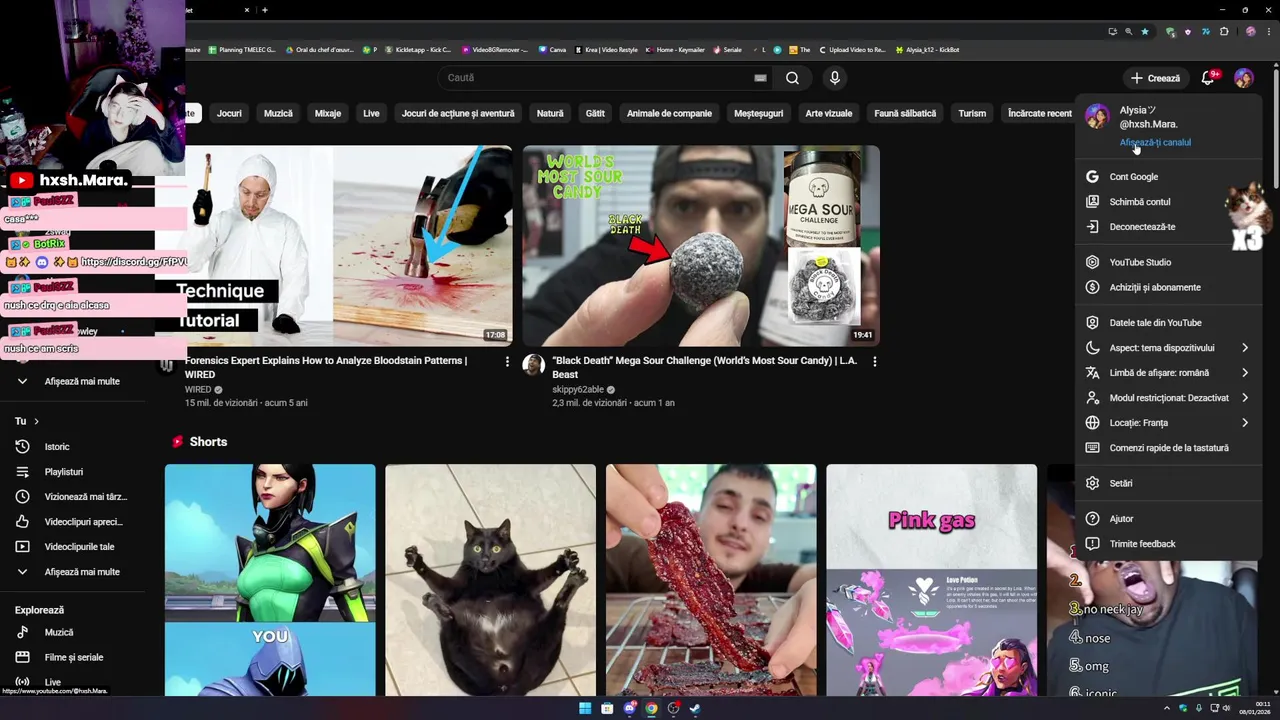
Task: Open the on-screen keyboard icon in search box
Action: tap(760, 78)
